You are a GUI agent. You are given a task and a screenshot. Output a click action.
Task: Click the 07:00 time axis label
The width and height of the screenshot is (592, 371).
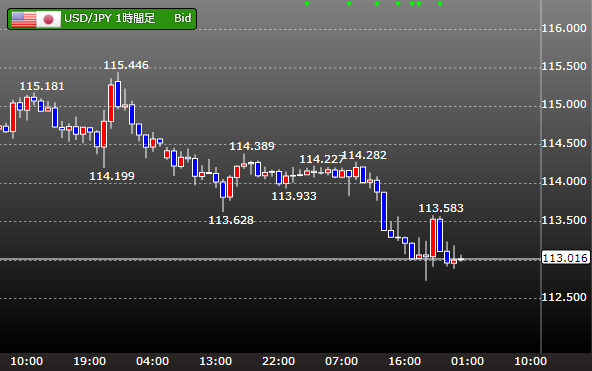click(341, 361)
